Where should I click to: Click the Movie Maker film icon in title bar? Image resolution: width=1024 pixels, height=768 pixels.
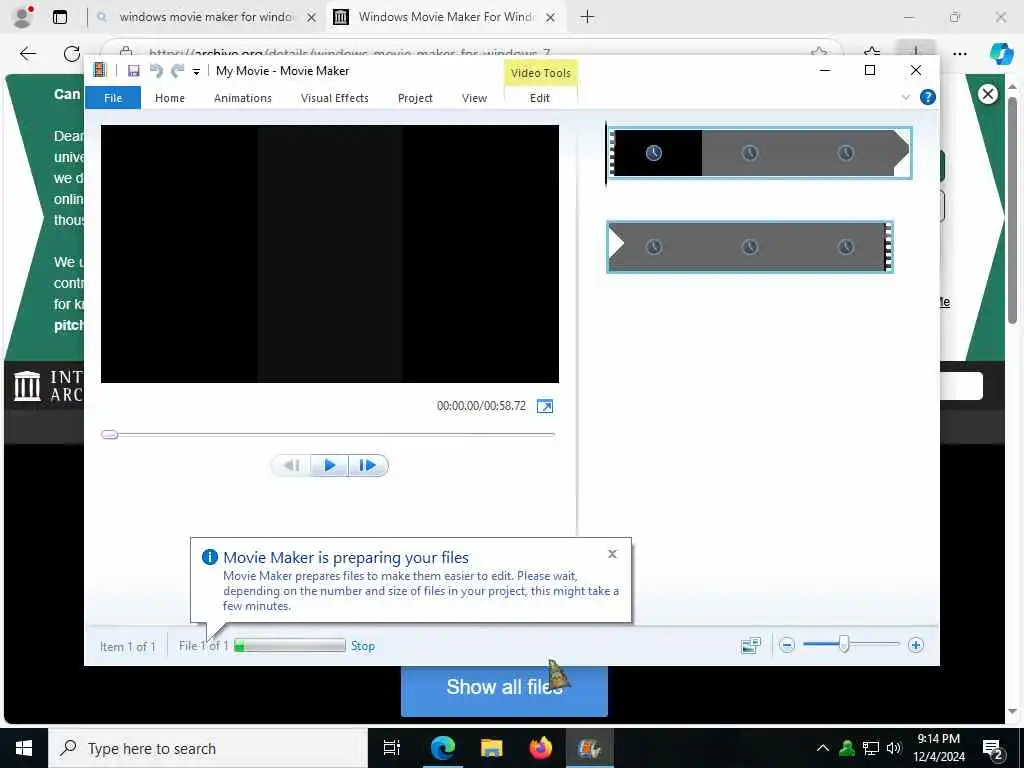click(99, 70)
